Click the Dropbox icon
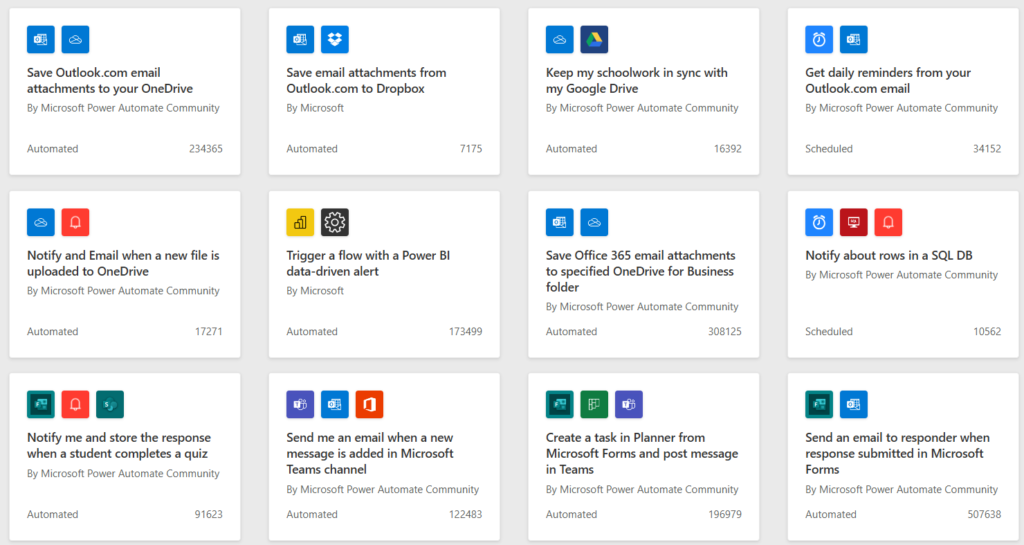The height and width of the screenshot is (545, 1024). (334, 39)
